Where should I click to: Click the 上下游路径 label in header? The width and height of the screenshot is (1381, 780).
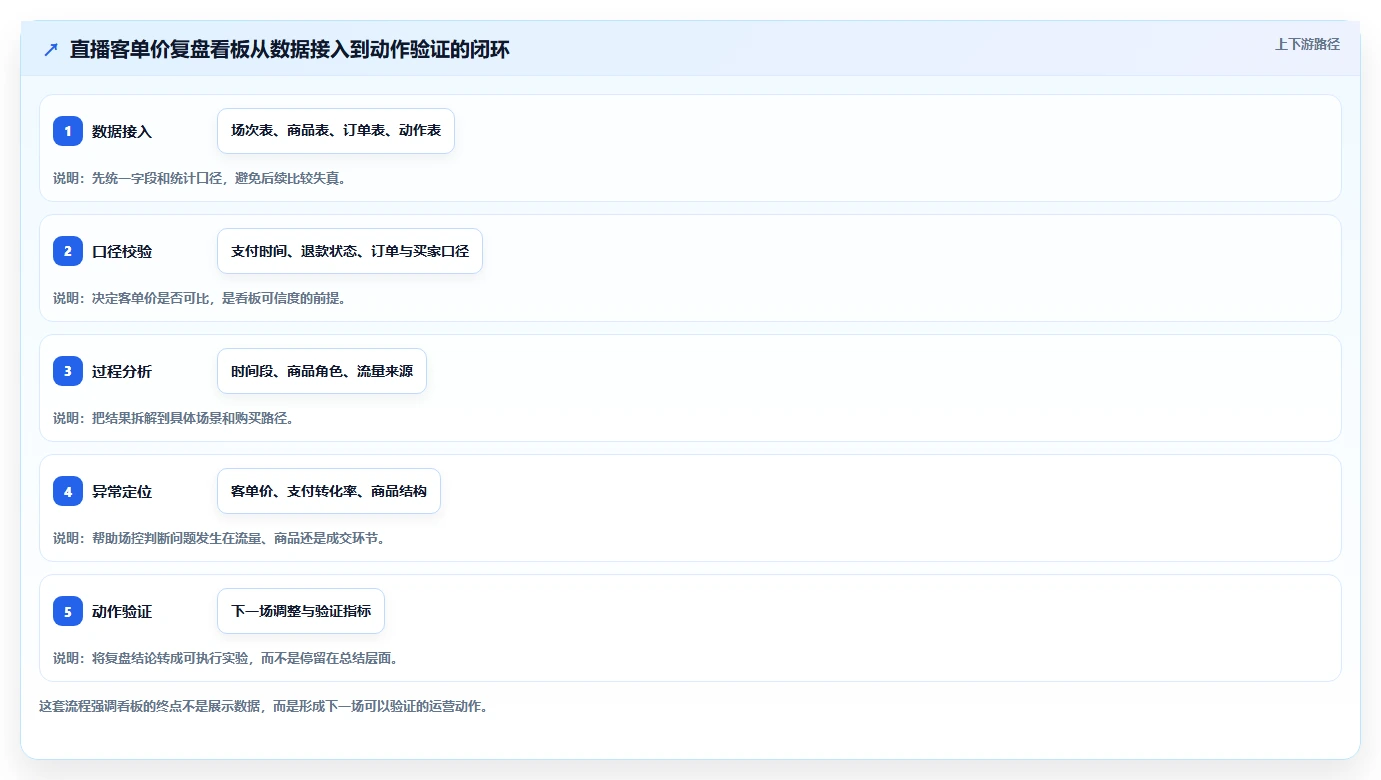click(x=1307, y=44)
